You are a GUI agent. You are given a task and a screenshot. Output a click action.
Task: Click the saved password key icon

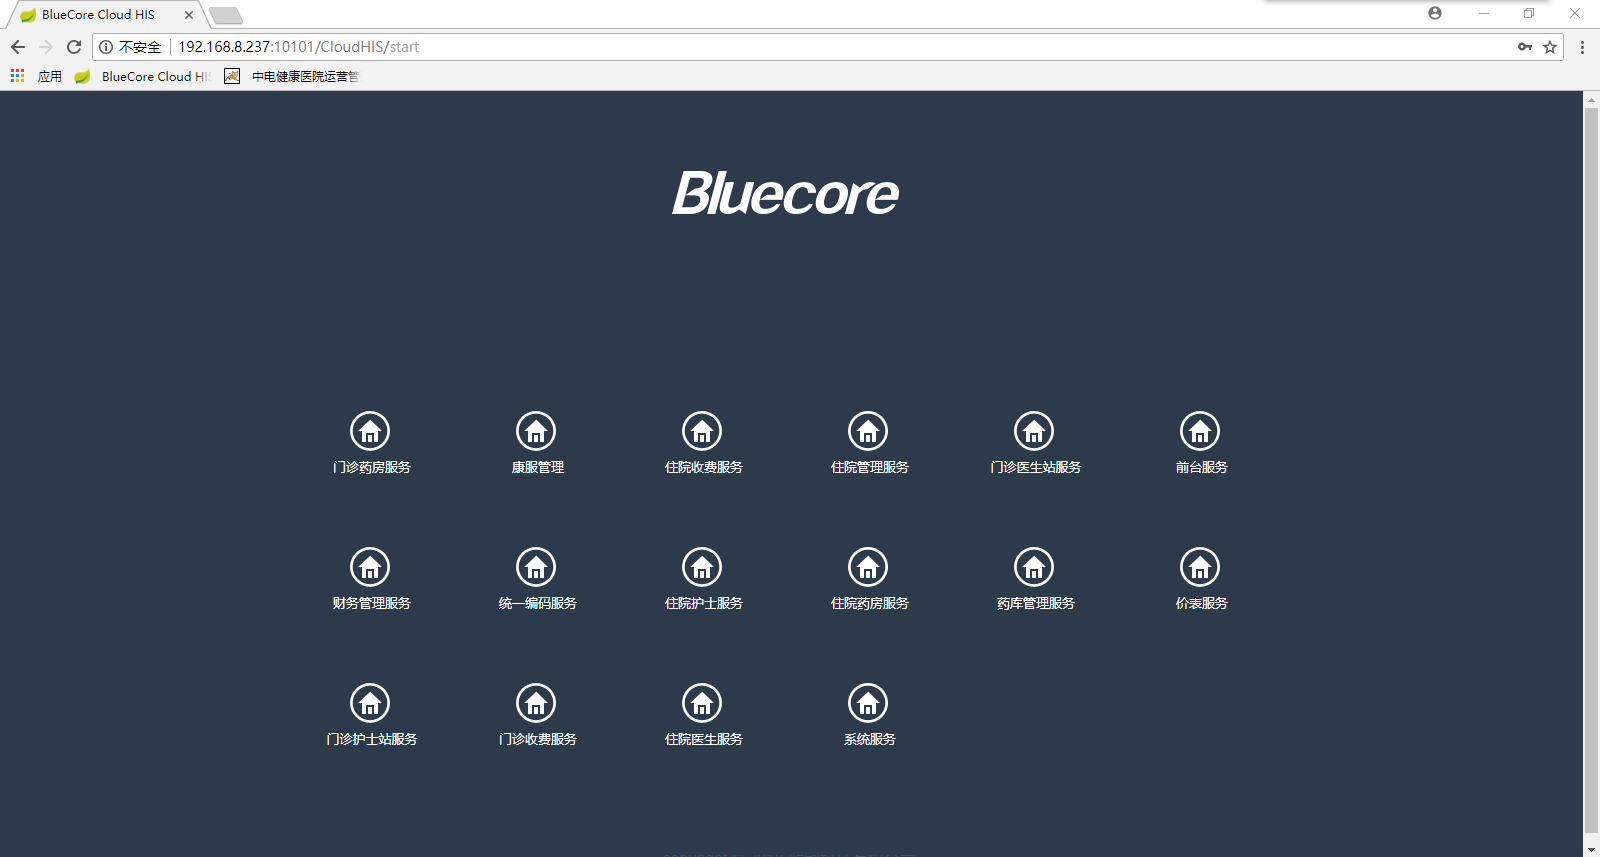tap(1525, 47)
